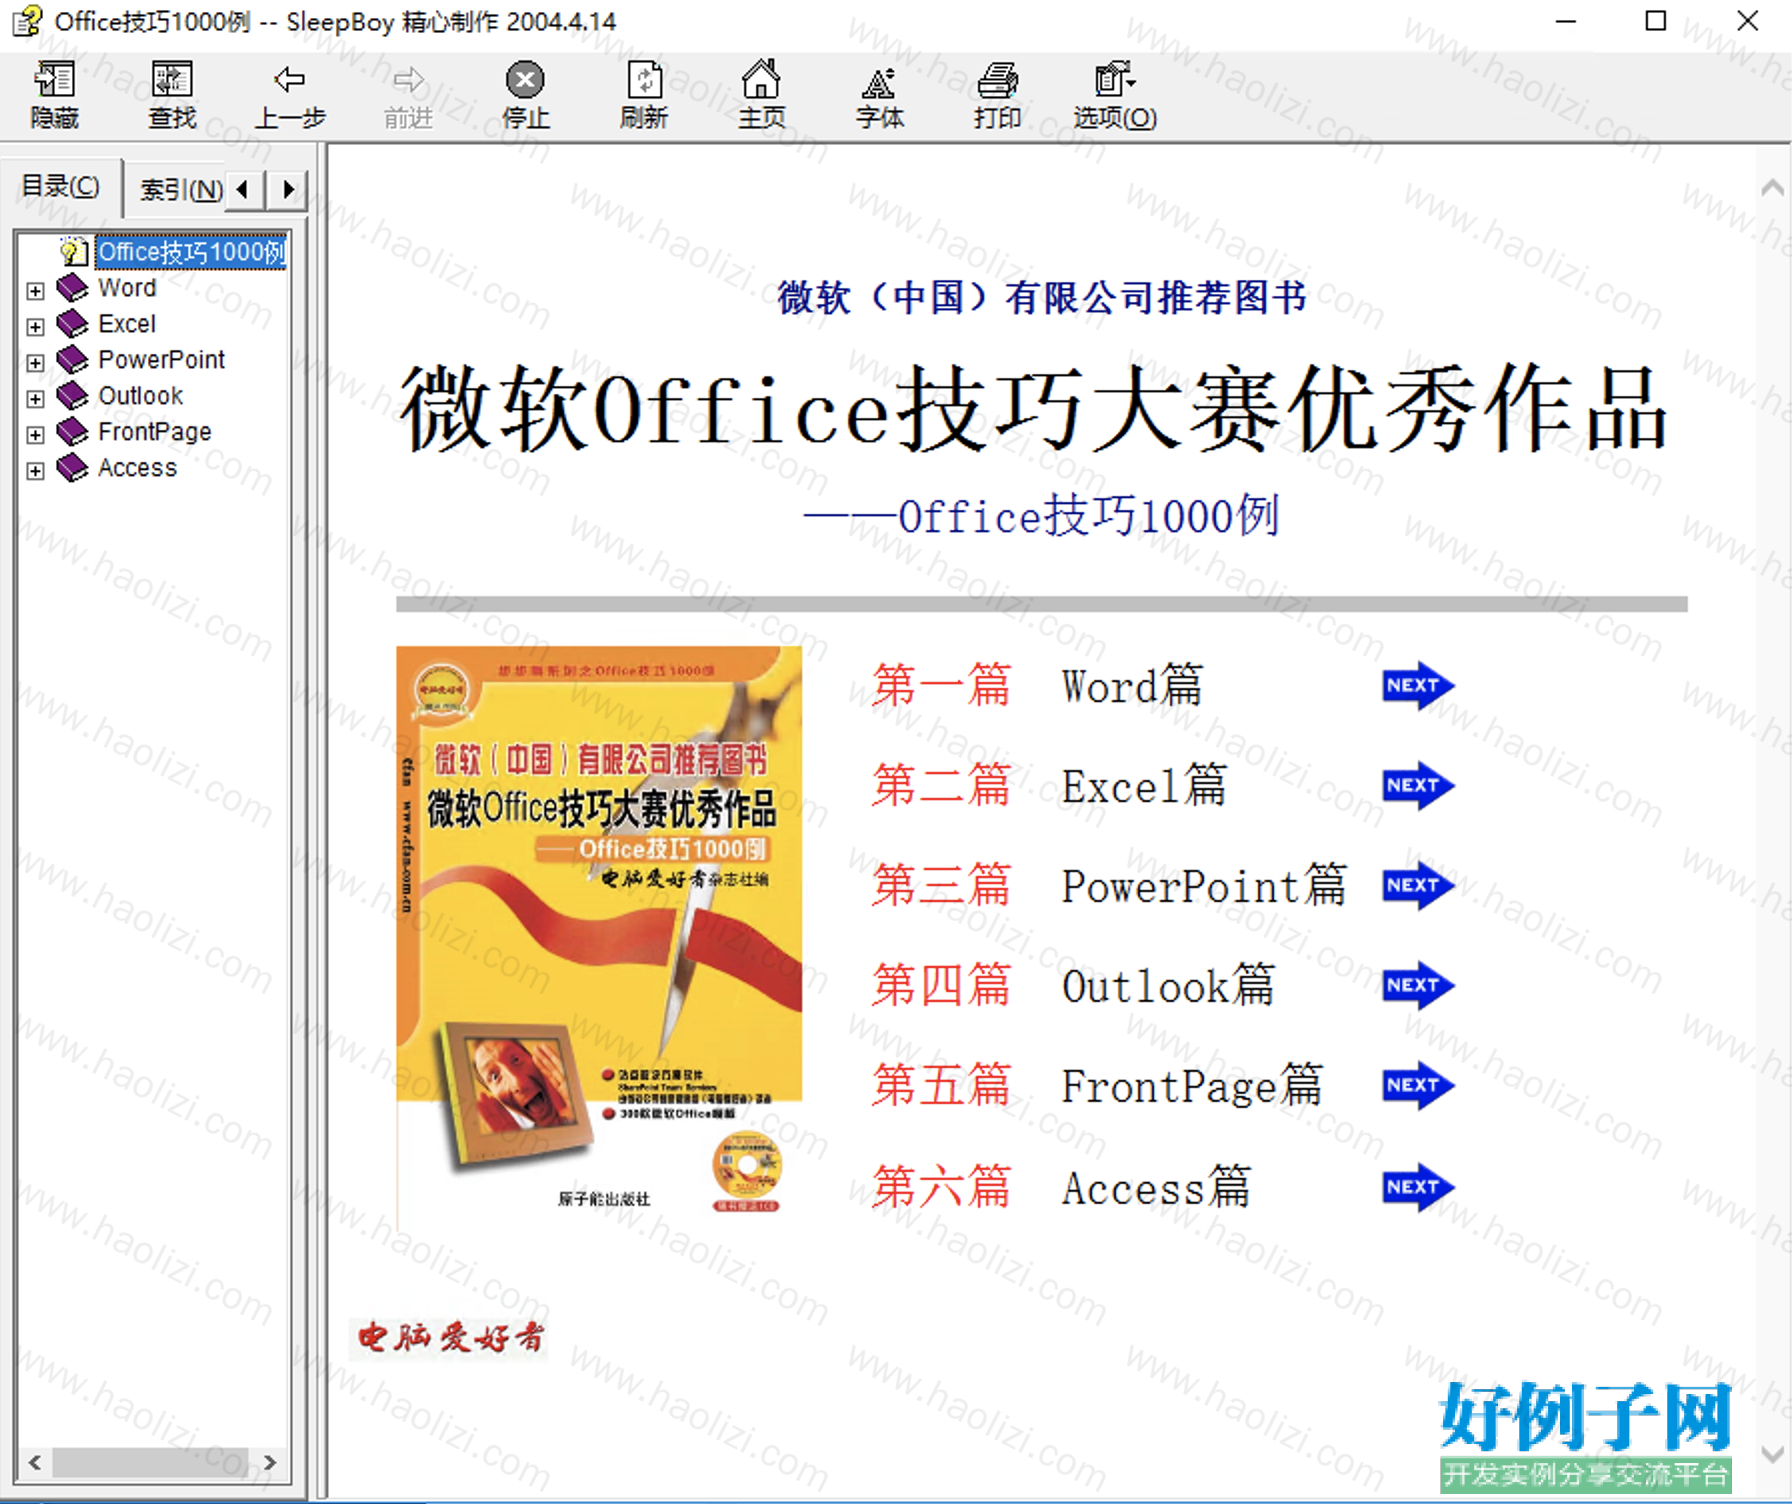Screen dimensions: 1792x1504
Task: Select the Excel item in contents tree
Action: point(127,324)
